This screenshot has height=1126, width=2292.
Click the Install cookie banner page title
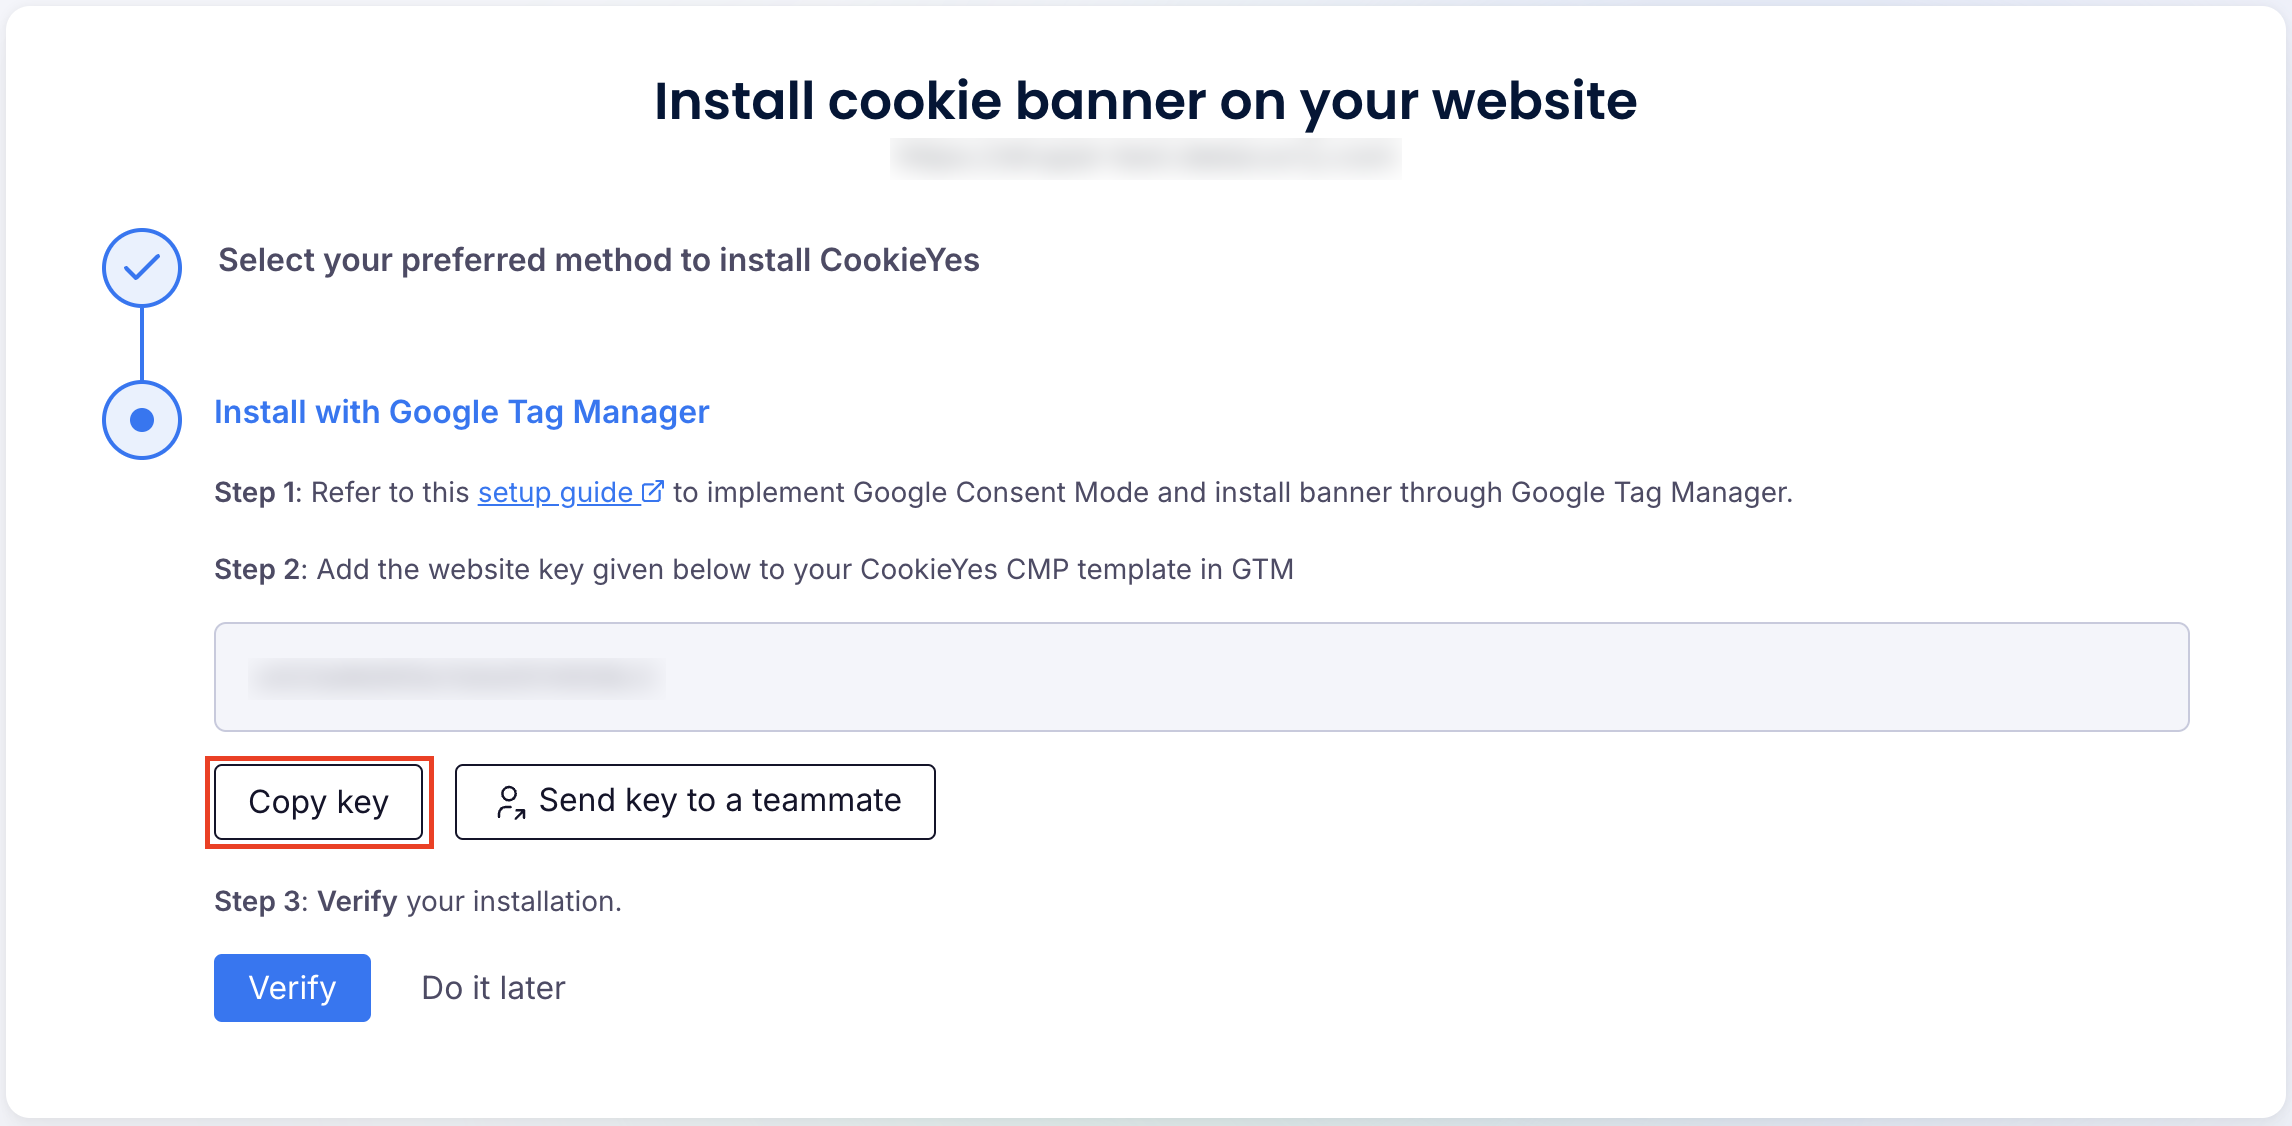[1146, 101]
